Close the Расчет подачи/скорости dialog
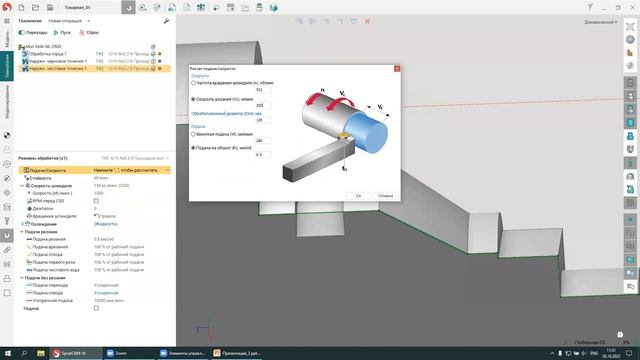The image size is (640, 360). click(397, 69)
